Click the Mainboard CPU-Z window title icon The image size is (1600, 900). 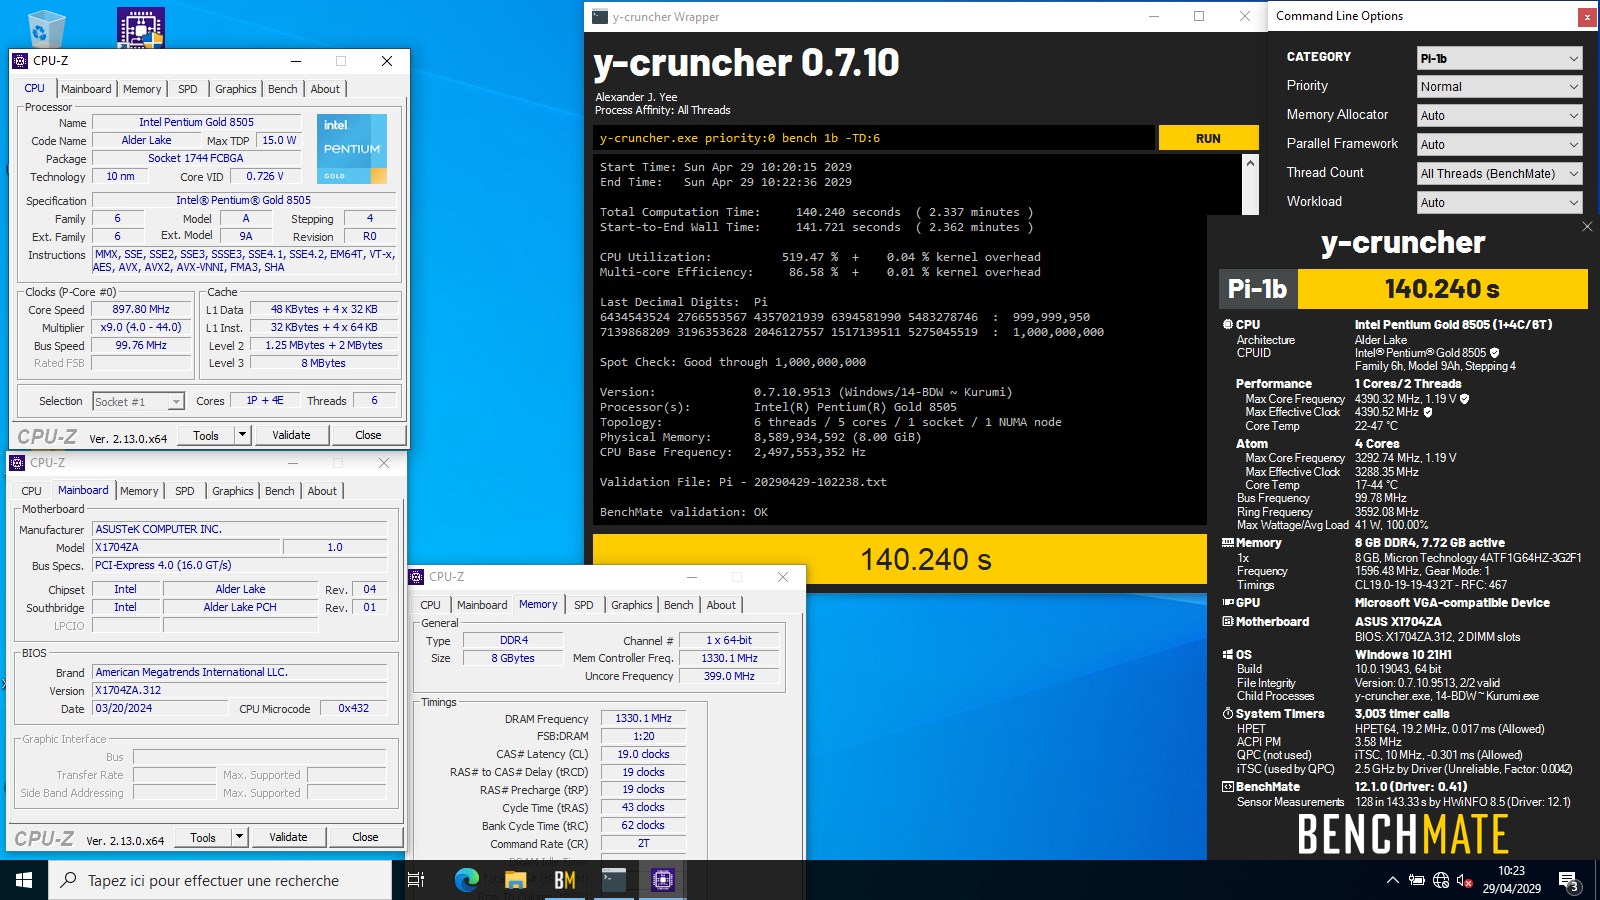pos(17,463)
